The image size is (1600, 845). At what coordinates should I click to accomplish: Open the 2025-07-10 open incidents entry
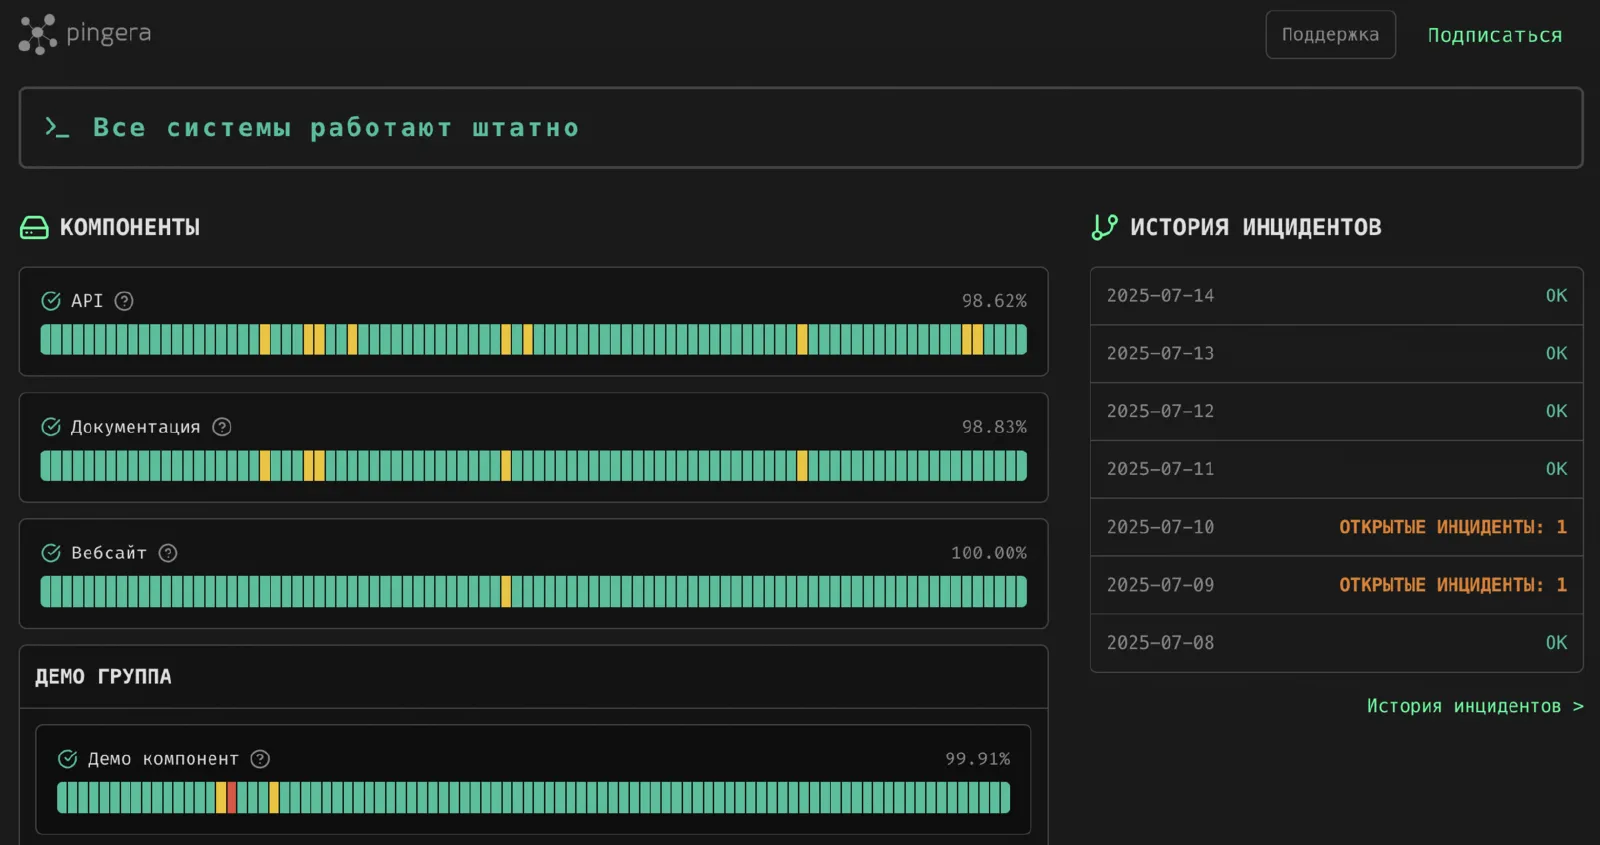[x=1336, y=527]
